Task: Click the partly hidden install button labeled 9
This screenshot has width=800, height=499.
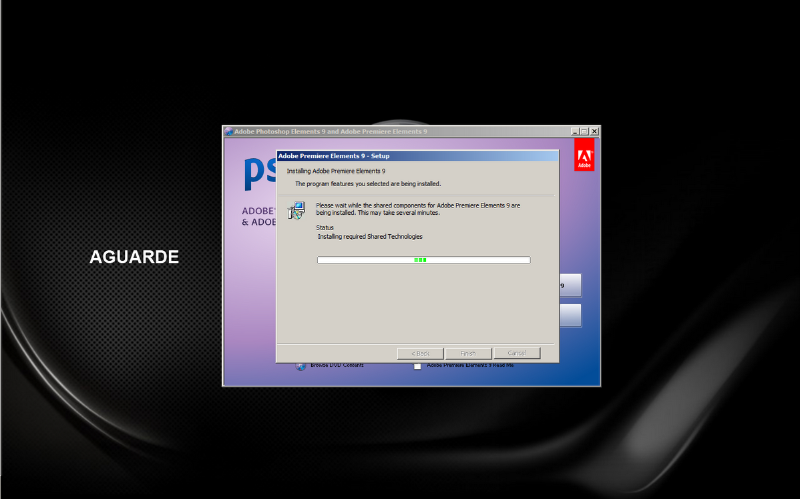Action: point(570,285)
